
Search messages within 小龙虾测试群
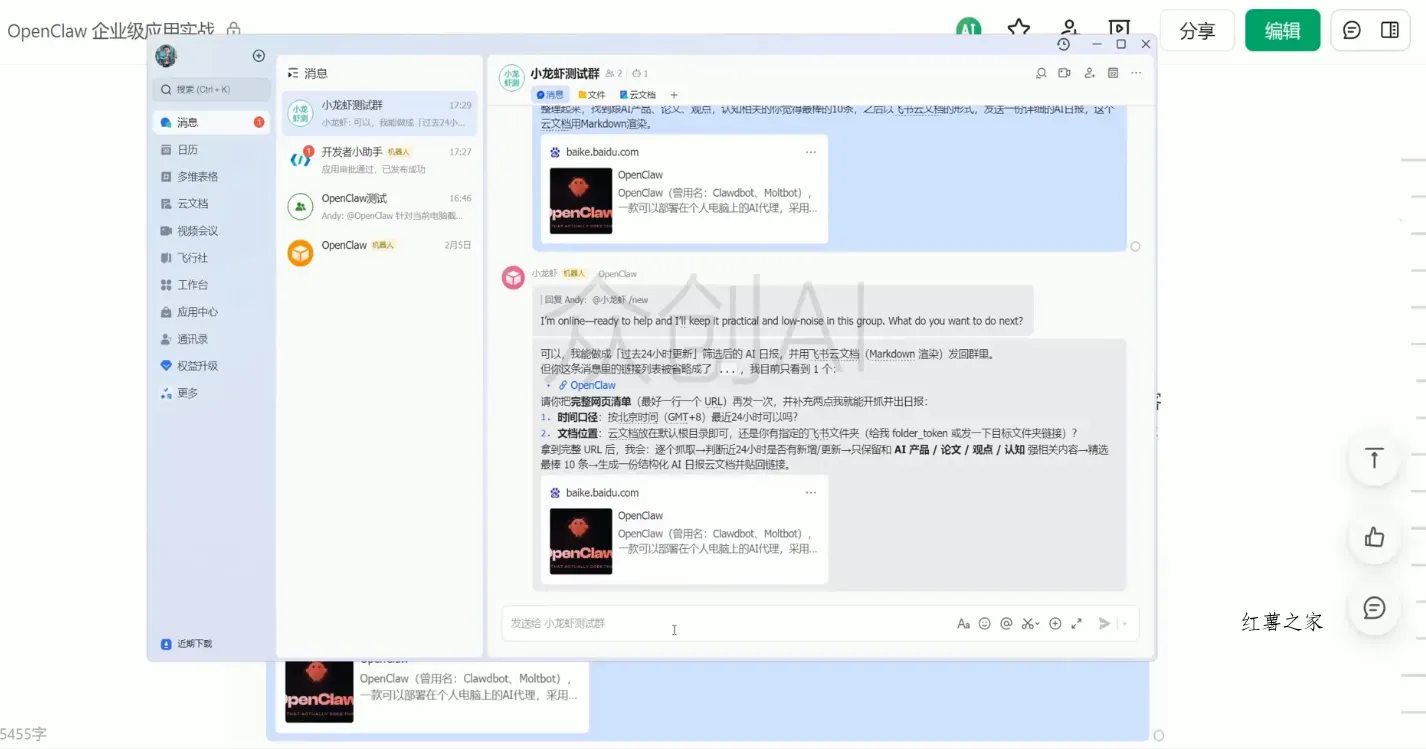click(x=1041, y=73)
